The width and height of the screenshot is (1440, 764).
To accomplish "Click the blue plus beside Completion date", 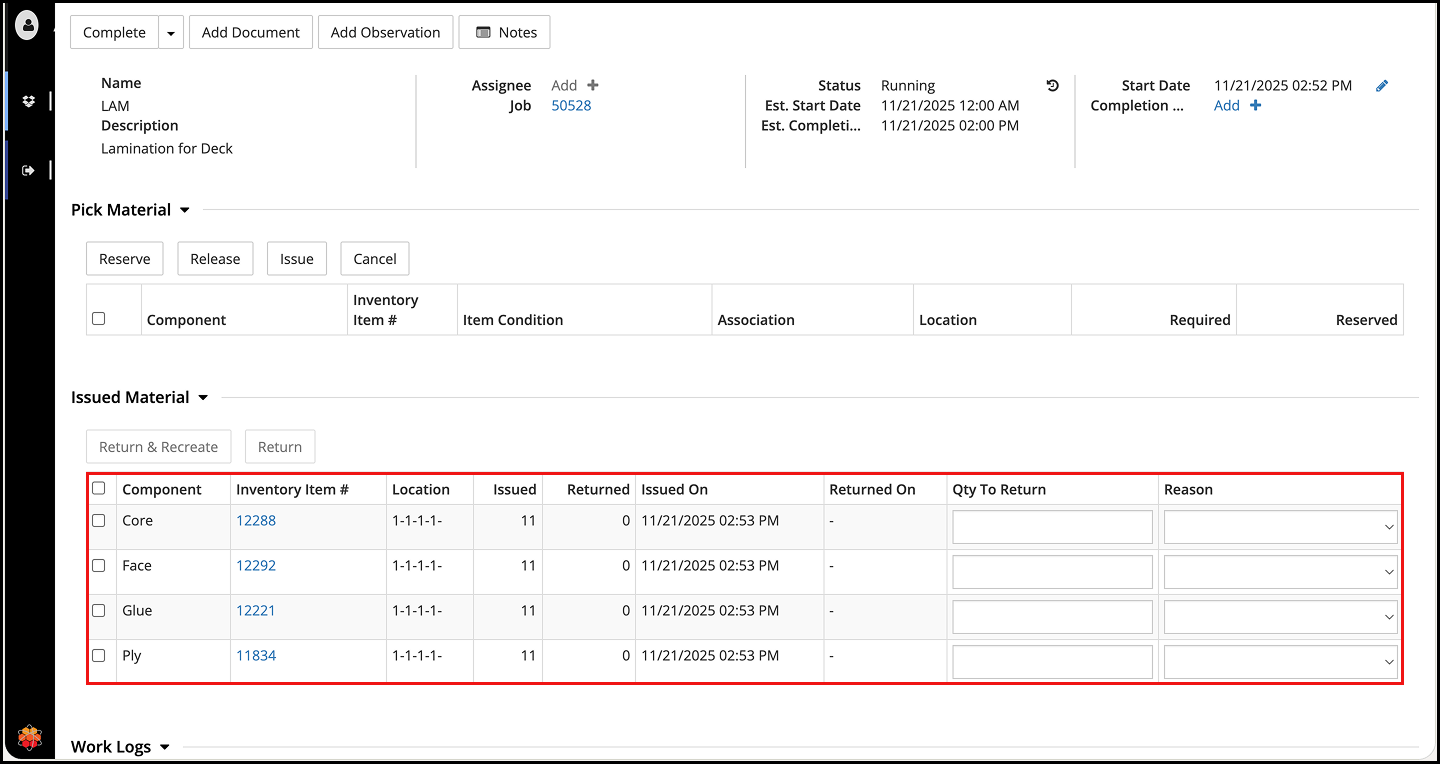I will (1255, 106).
